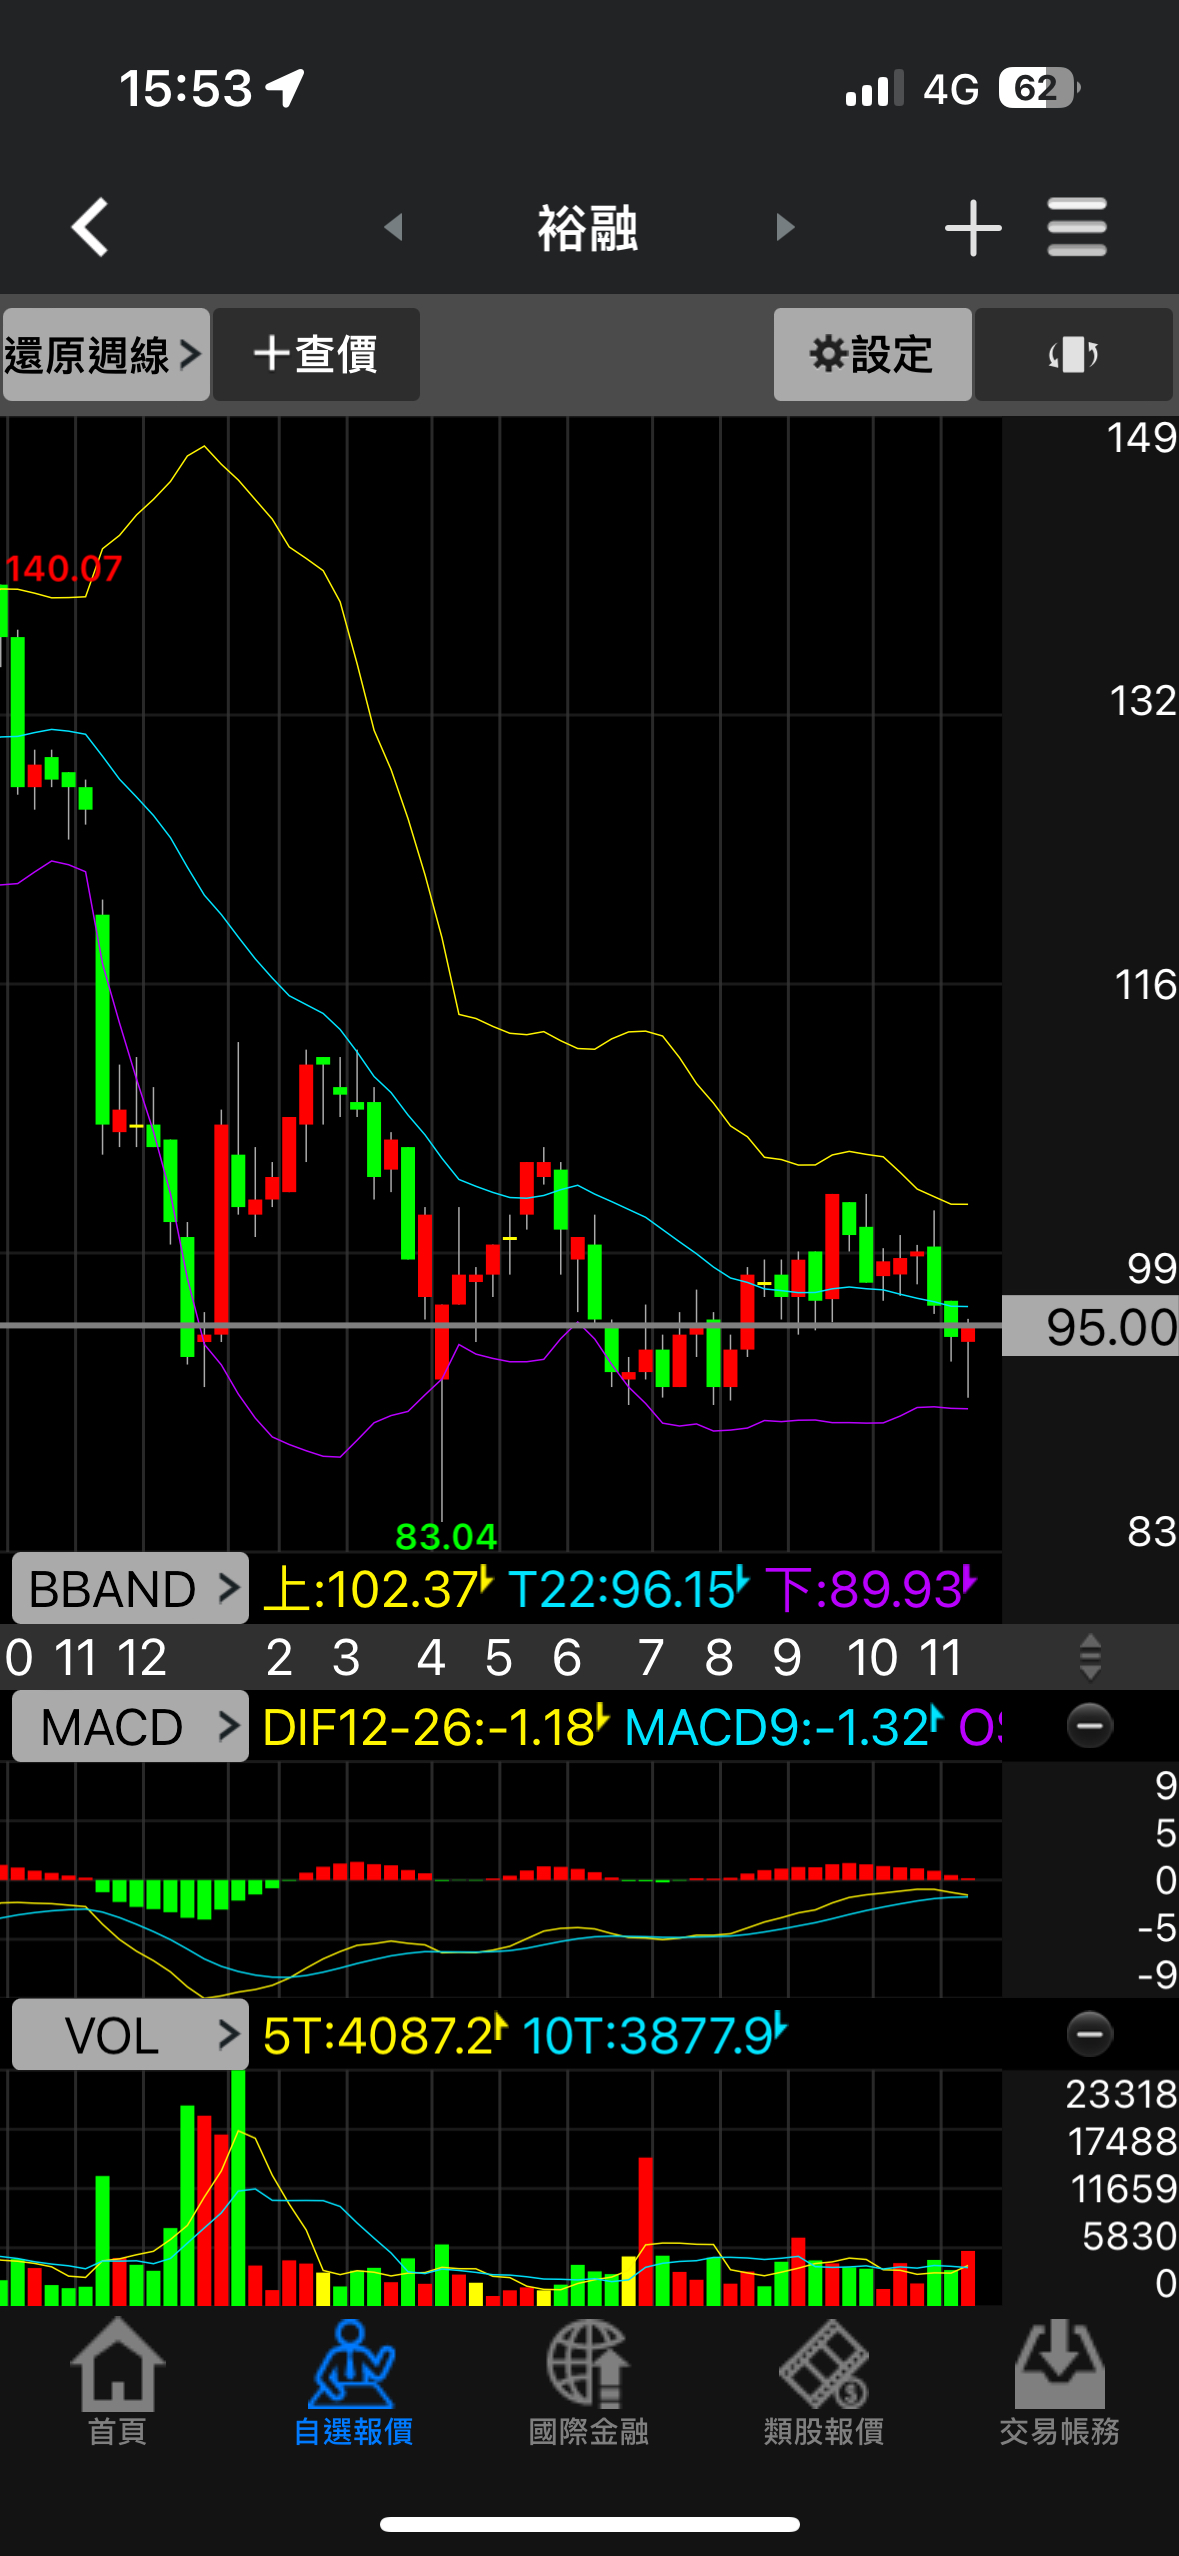Image resolution: width=1179 pixels, height=2556 pixels.
Task: Collapse the VOL panel with minus icon
Action: tap(1089, 2033)
